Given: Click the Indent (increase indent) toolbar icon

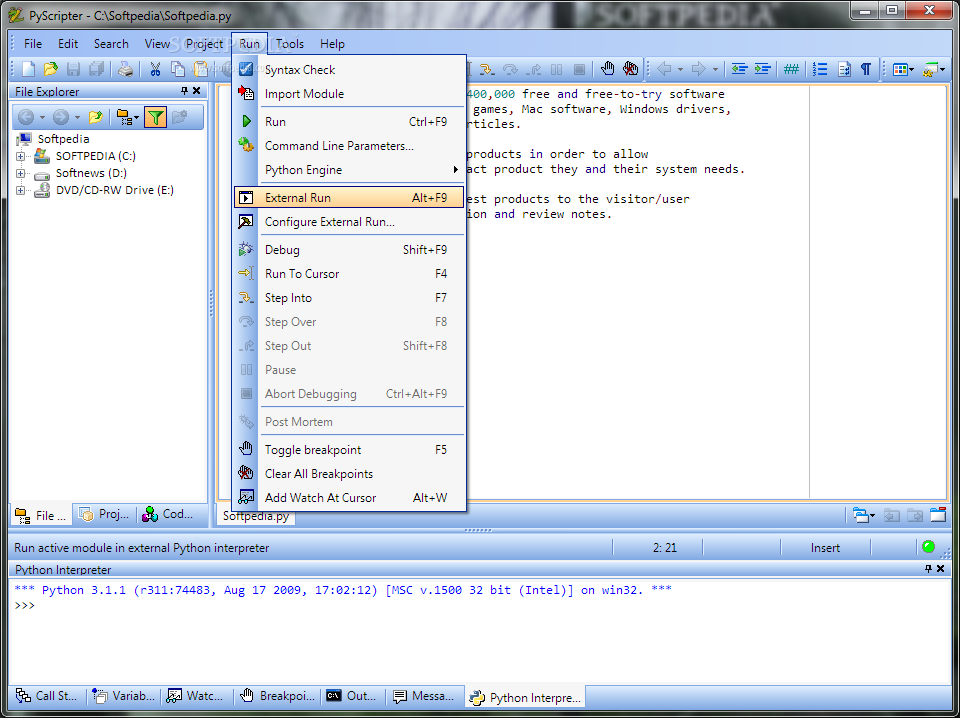Looking at the screenshot, I should [x=762, y=69].
